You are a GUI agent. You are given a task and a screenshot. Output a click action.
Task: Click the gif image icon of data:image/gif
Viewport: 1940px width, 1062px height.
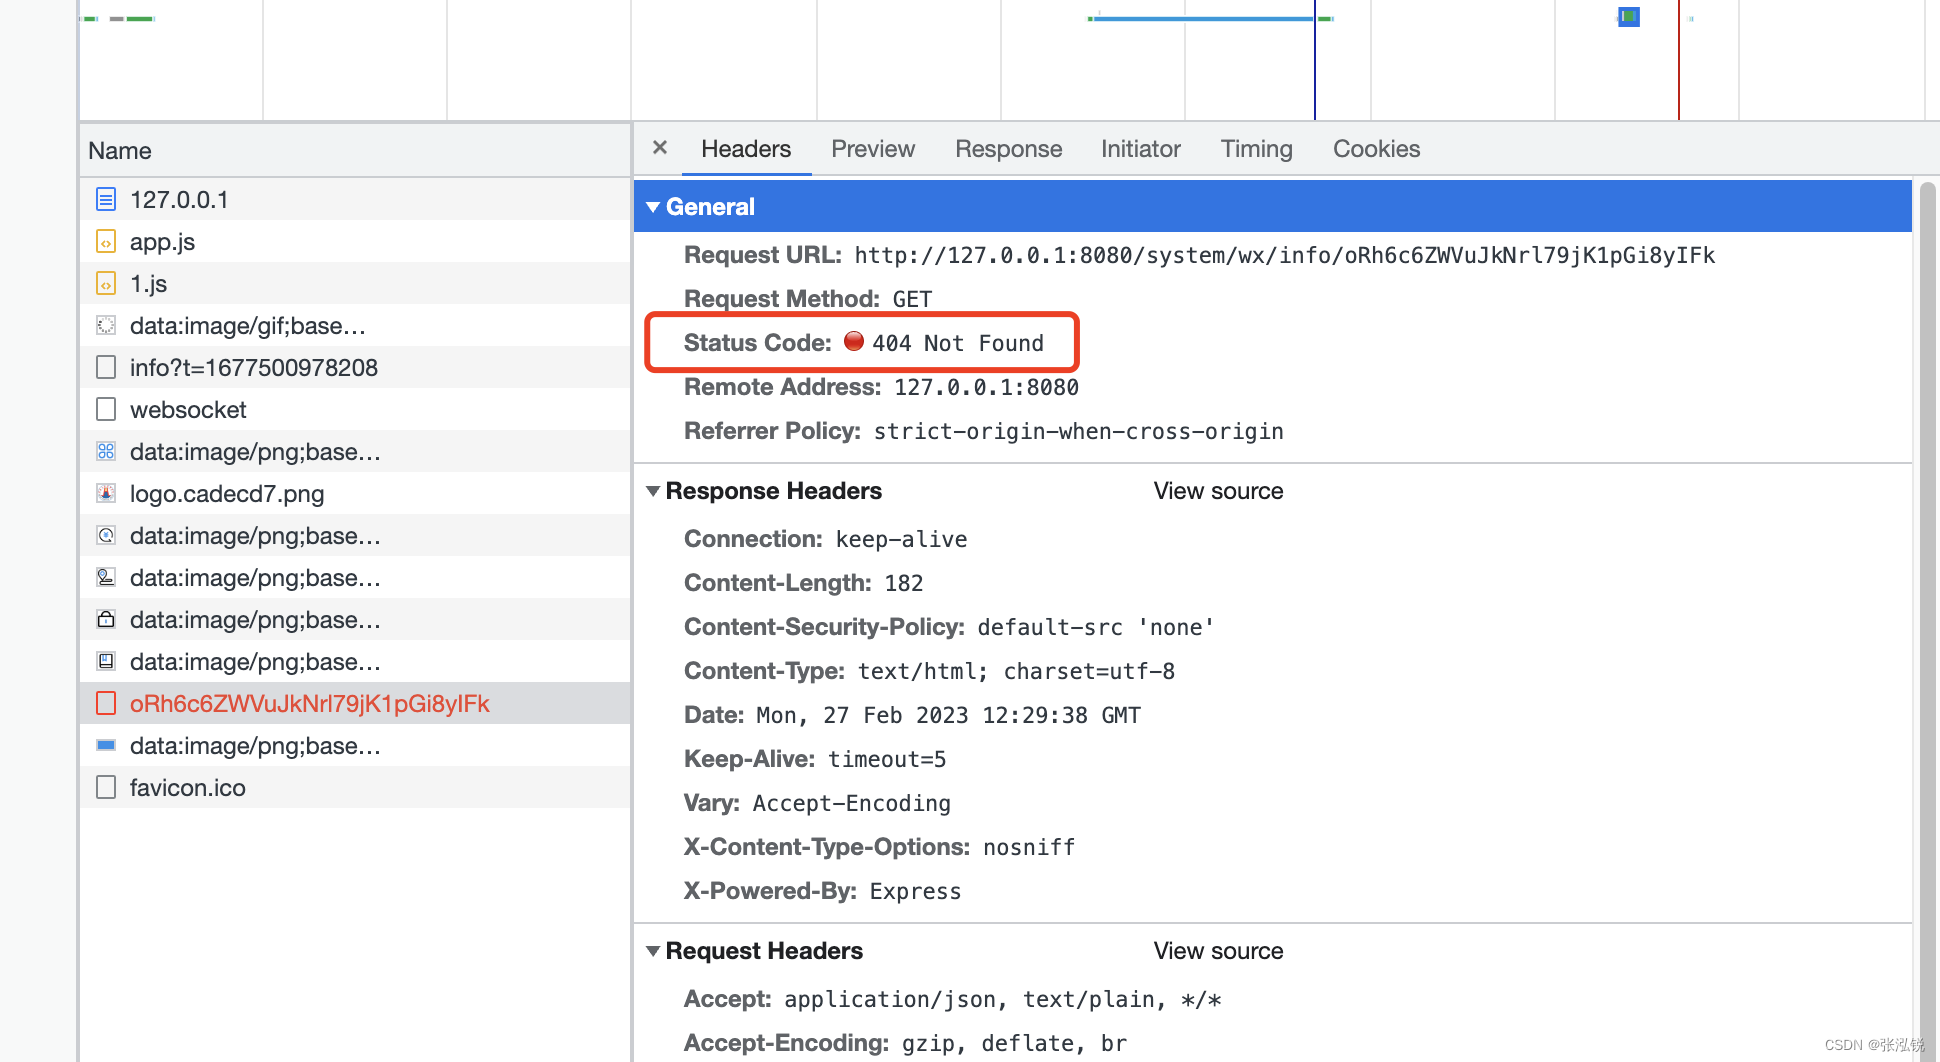coord(106,325)
